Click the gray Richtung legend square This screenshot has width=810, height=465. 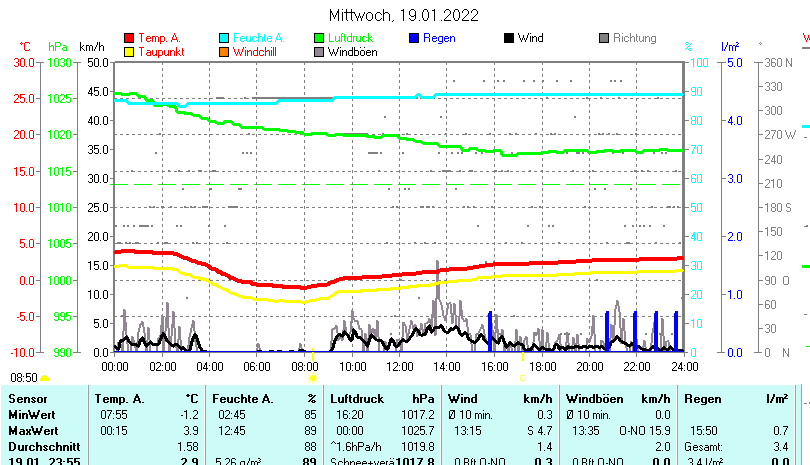click(604, 38)
